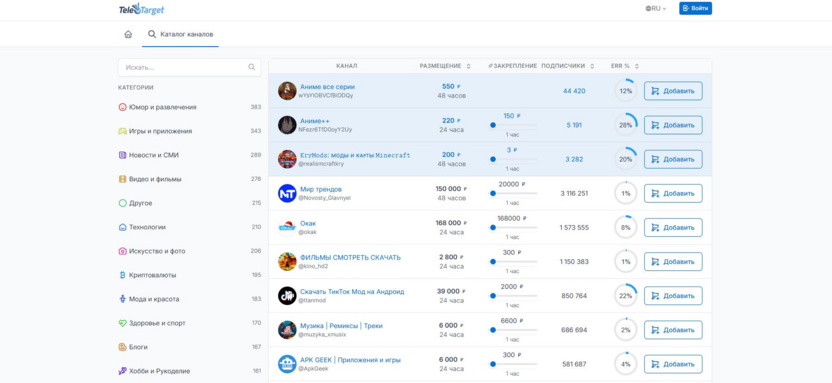This screenshot has width=832, height=383.
Task: Adjust the pin duration slider for Окак
Action: 513,228
